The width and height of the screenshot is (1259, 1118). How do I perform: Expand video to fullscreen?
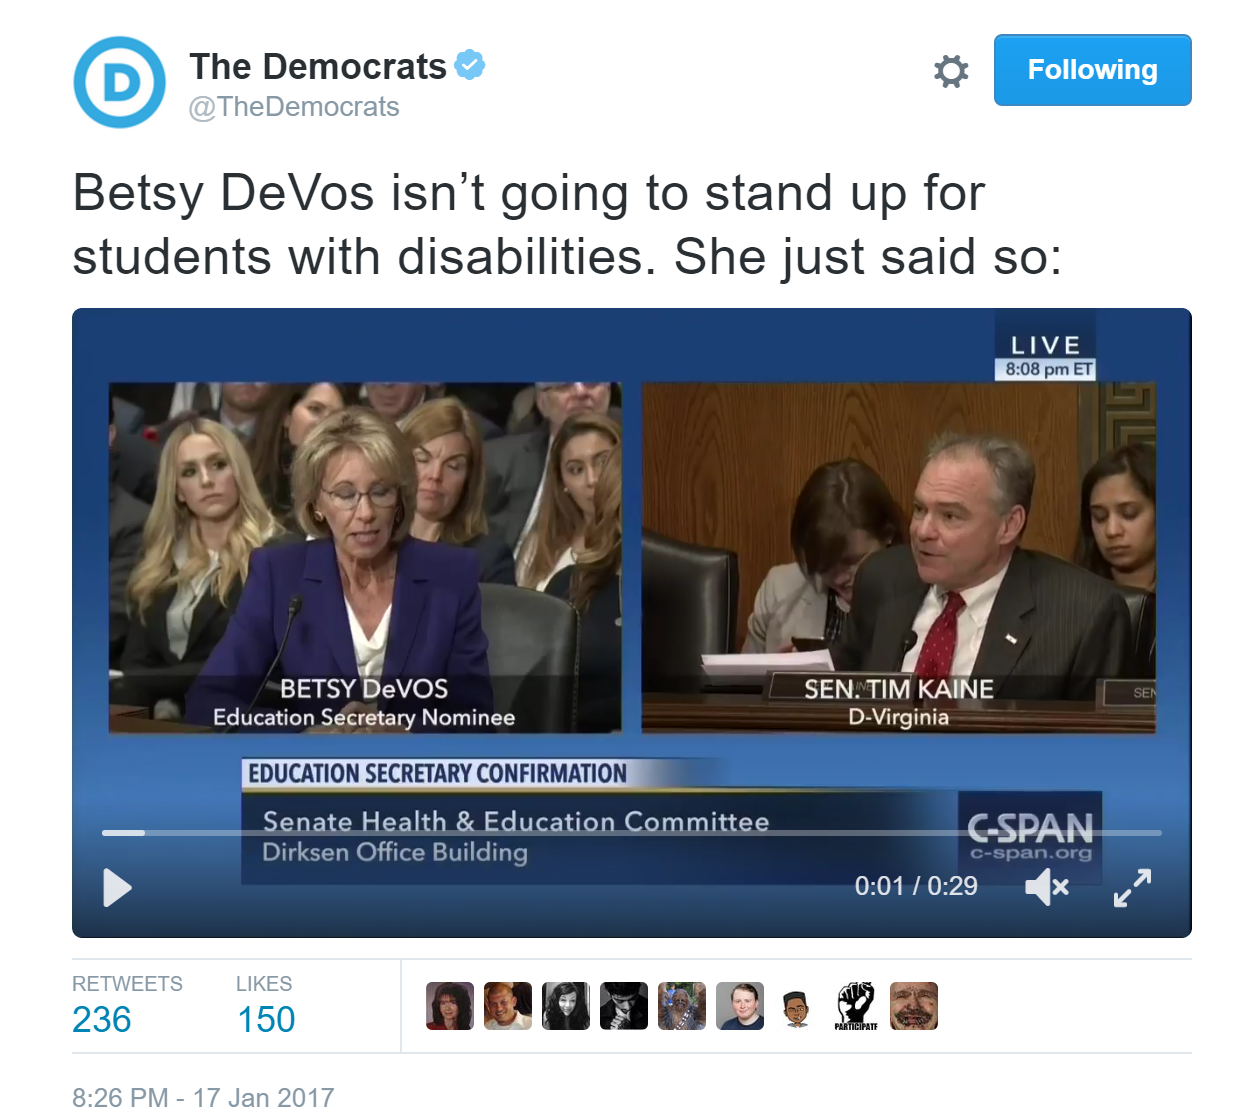[1133, 887]
